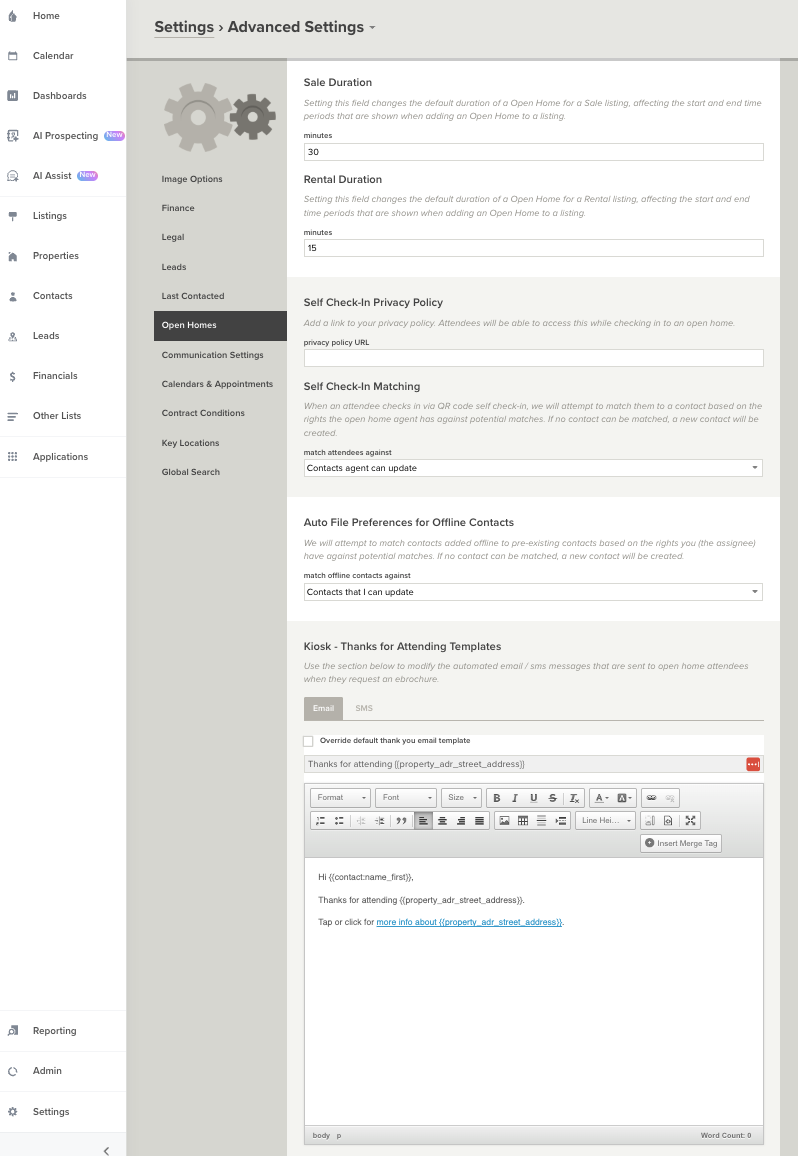Open the Size dropdown in editor
The width and height of the screenshot is (798, 1156).
point(461,798)
